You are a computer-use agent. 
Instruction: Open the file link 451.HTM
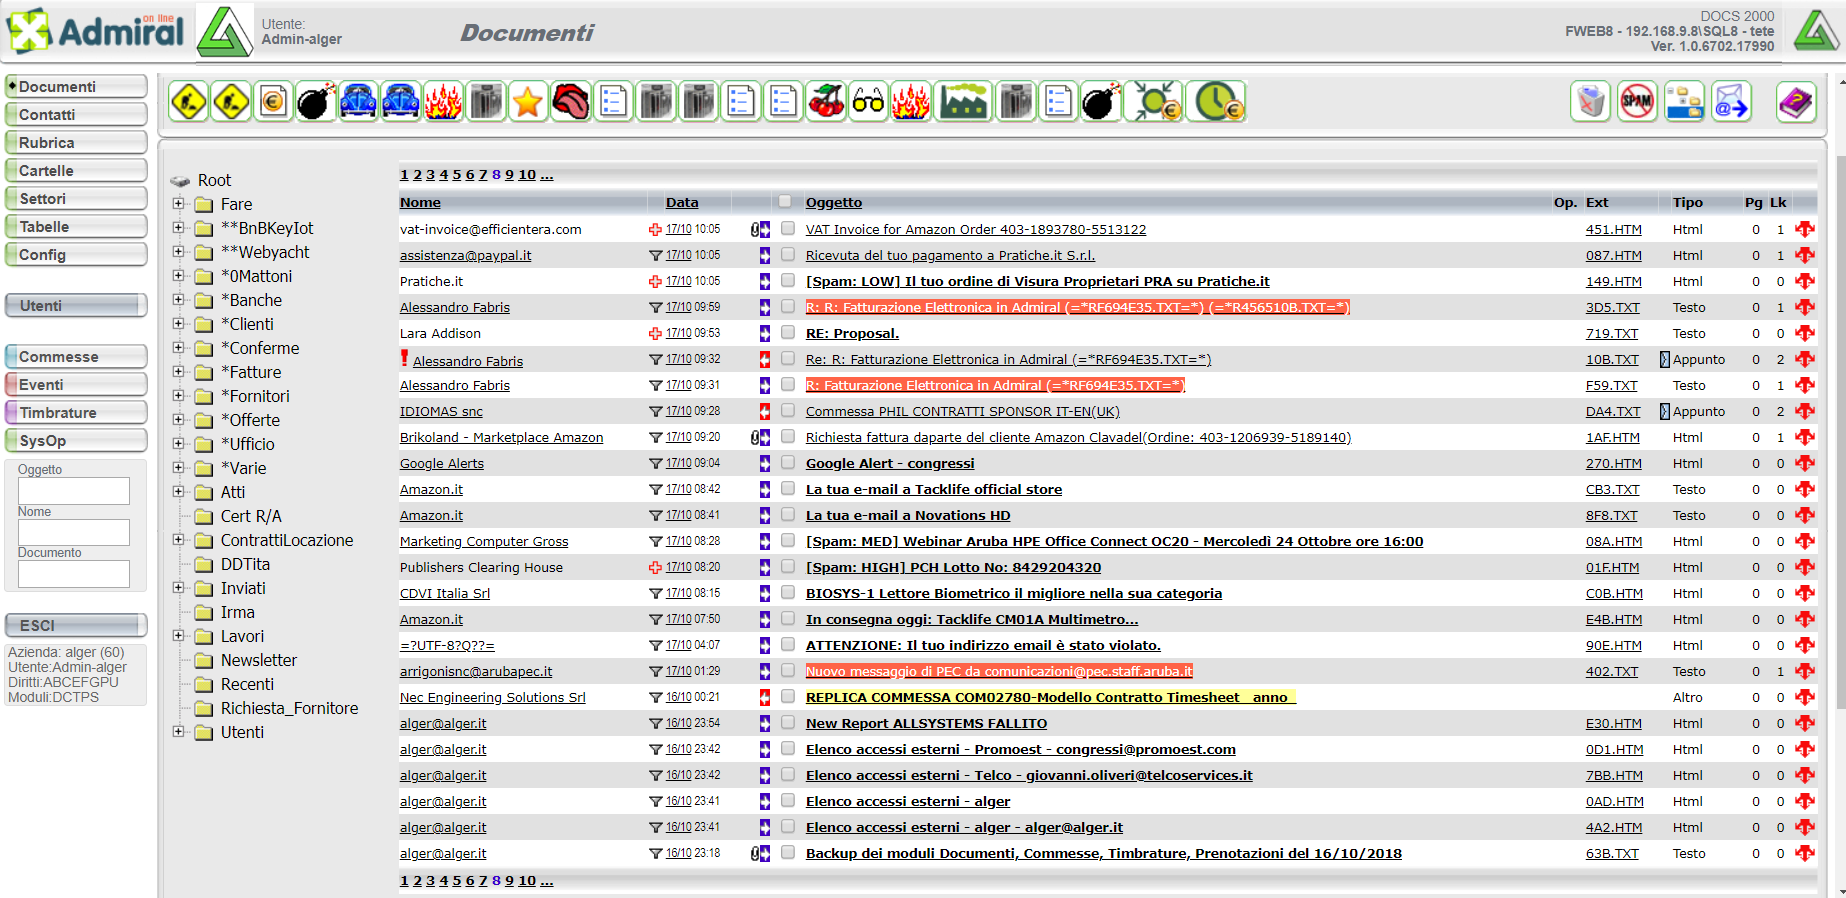point(1613,229)
